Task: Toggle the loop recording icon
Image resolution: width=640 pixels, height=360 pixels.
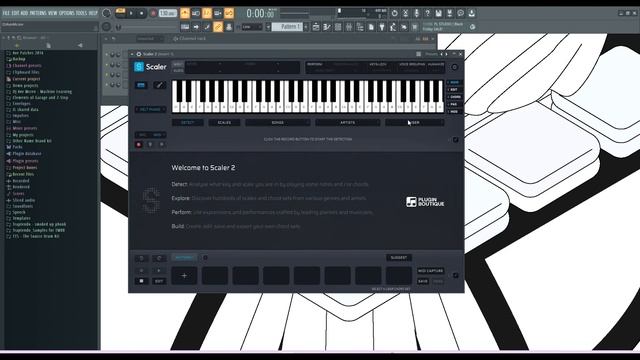Action: point(229,13)
